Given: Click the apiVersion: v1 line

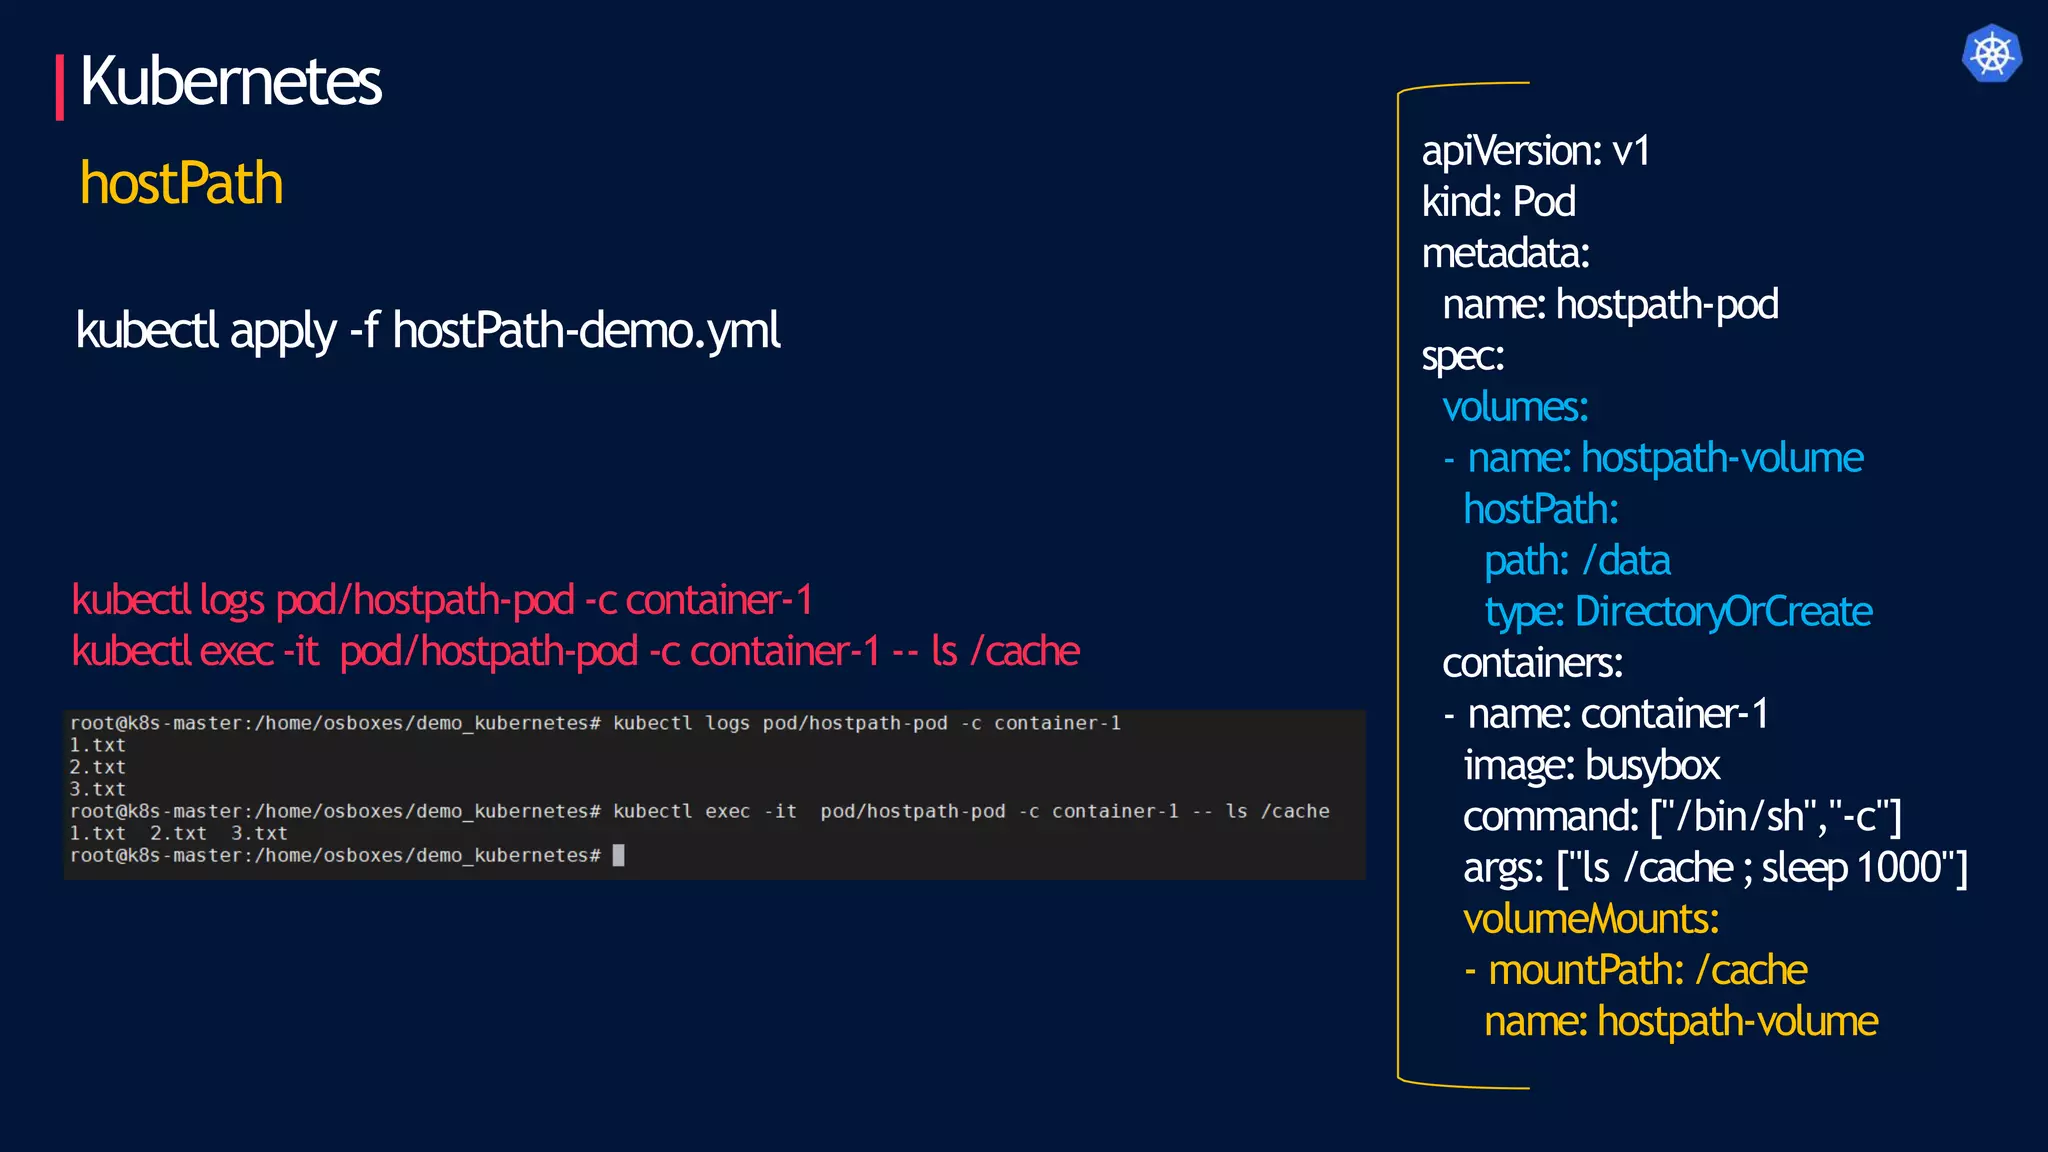Looking at the screenshot, I should [x=1535, y=152].
